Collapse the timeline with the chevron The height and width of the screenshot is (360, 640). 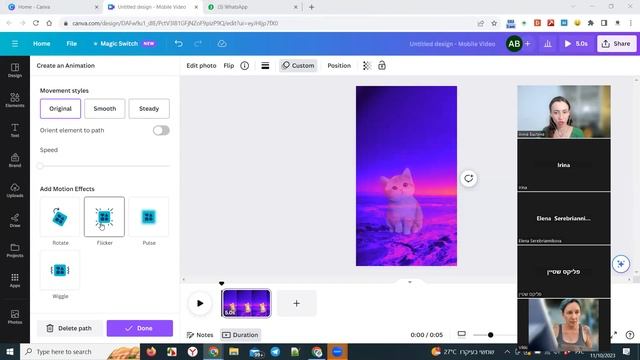click(410, 282)
